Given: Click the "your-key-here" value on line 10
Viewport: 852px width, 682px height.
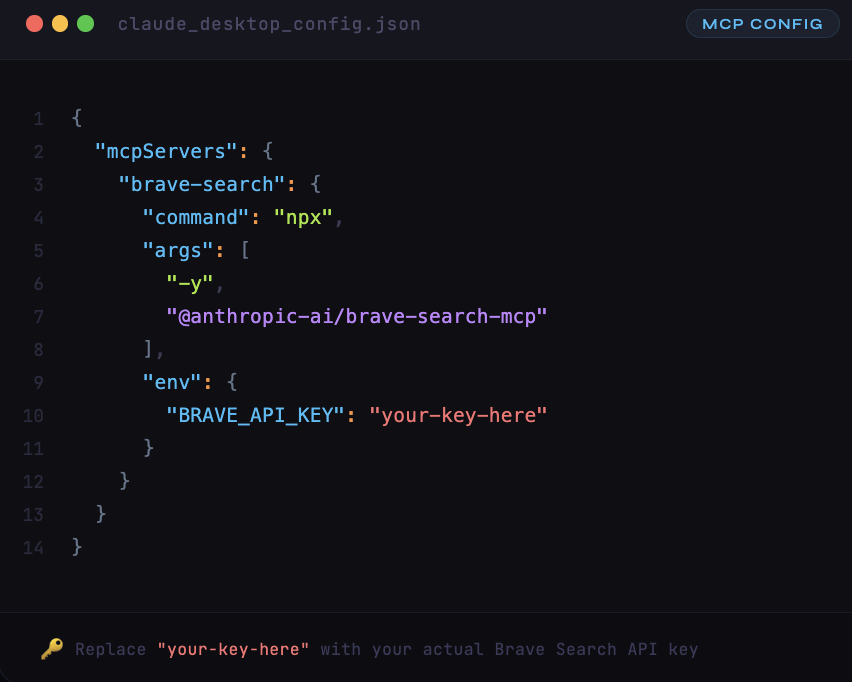Looking at the screenshot, I should 459,415.
